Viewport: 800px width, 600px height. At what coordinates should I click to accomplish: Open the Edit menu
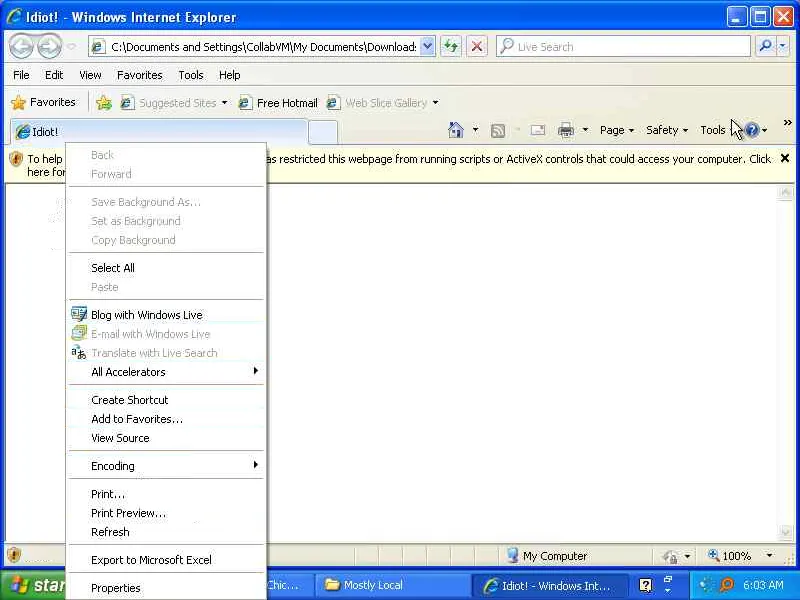pos(54,75)
